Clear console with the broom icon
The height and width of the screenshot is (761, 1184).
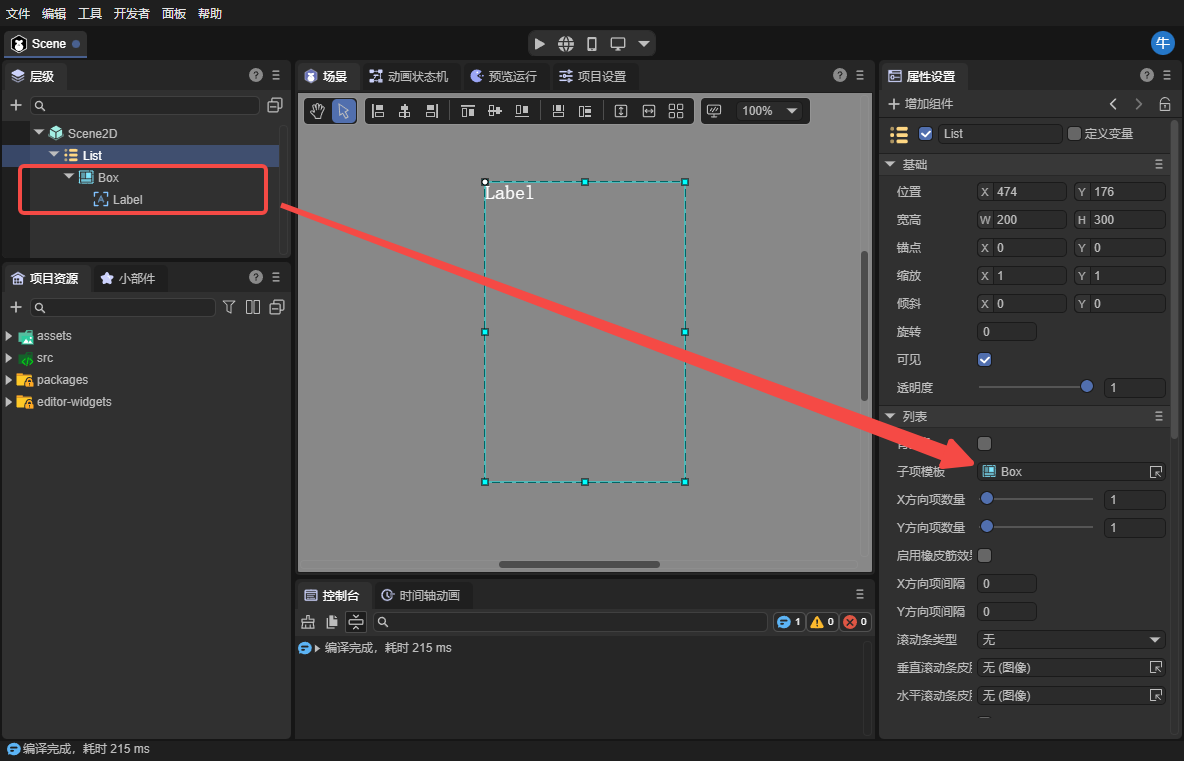308,622
